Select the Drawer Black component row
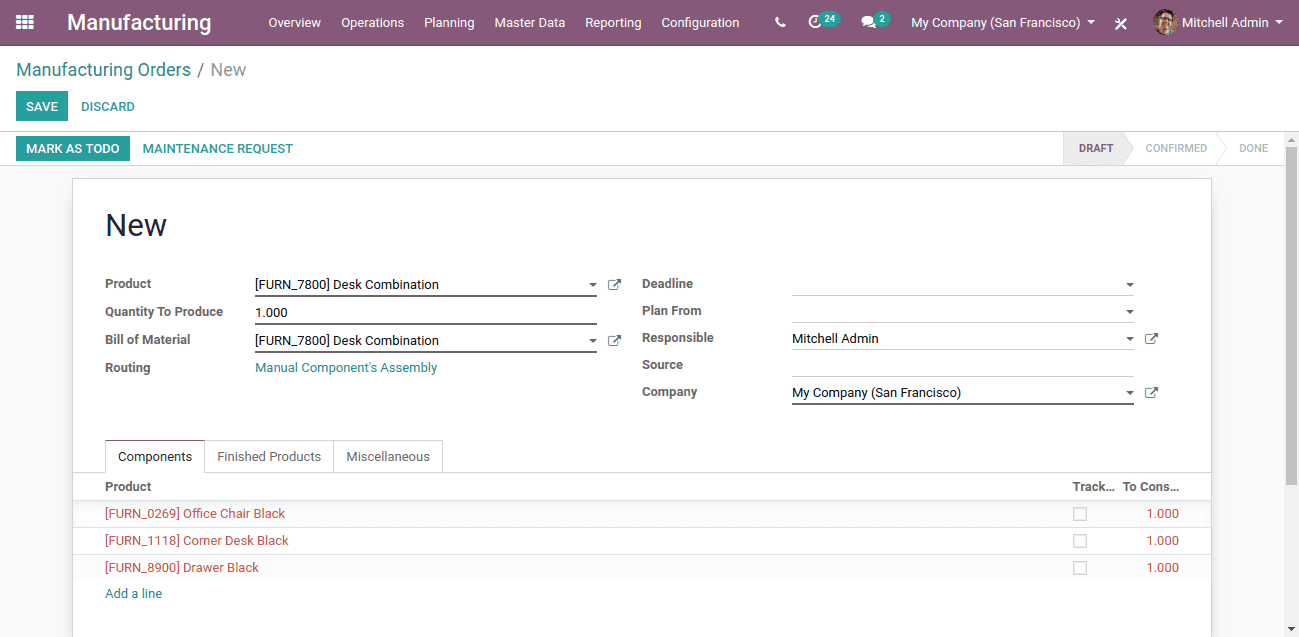This screenshot has height=637, width=1299. click(642, 568)
